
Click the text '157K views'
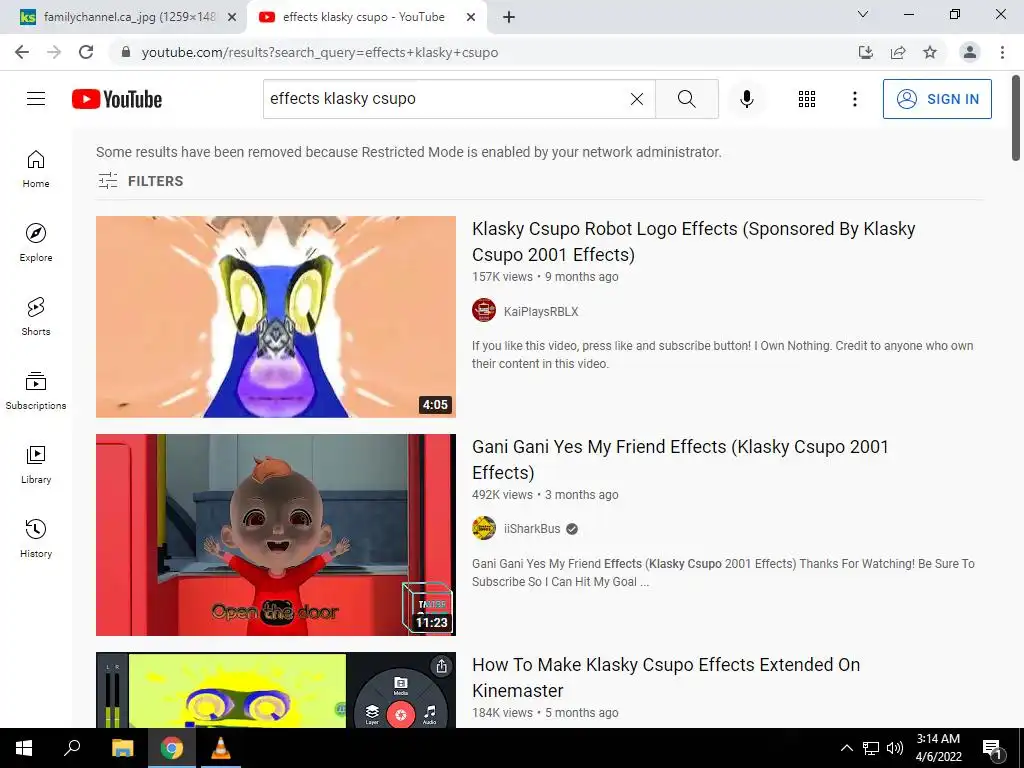click(x=502, y=277)
